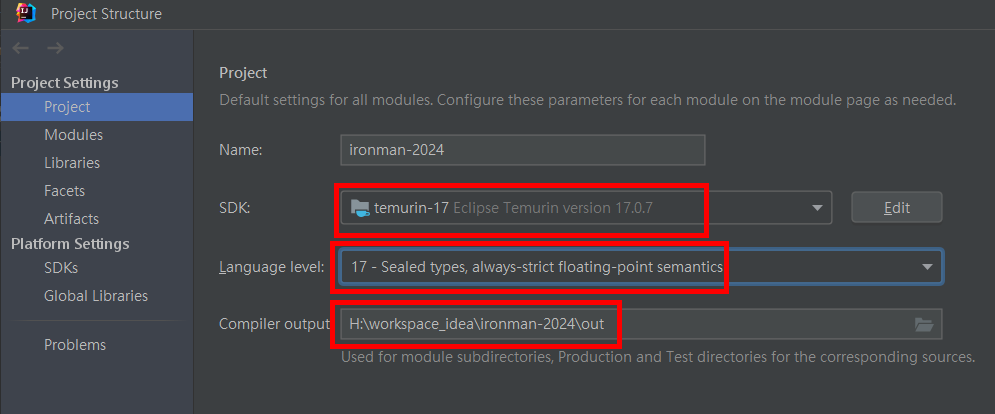This screenshot has height=414, width=995.
Task: Go to the Facets section
Action: click(64, 190)
